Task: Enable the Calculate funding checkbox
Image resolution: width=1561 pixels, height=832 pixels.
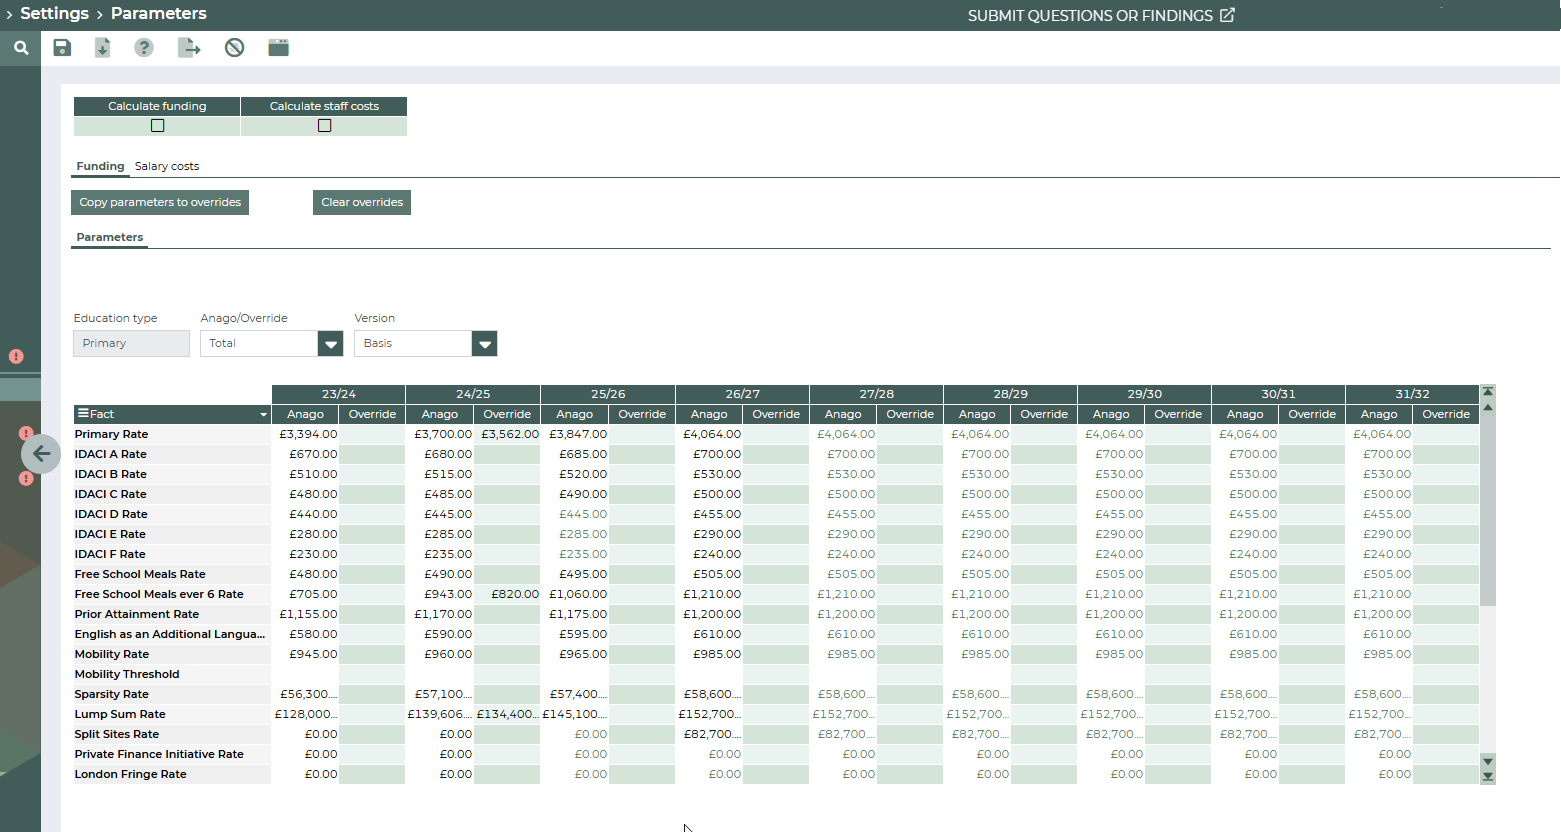Action: tap(157, 126)
